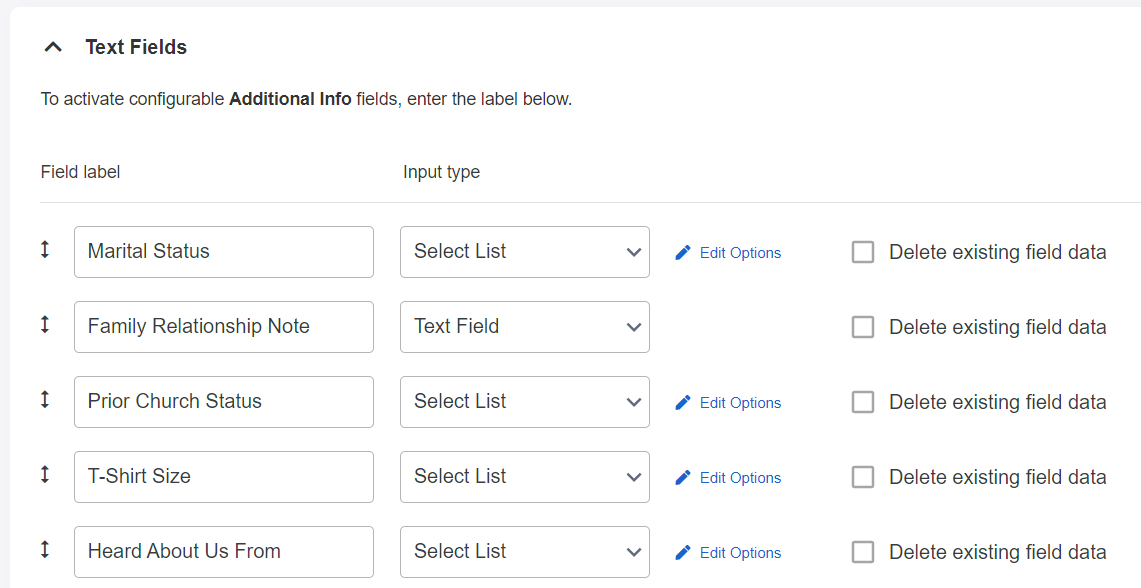Click the drag handle for Heard About Us From
This screenshot has width=1141, height=588.
tap(45, 550)
